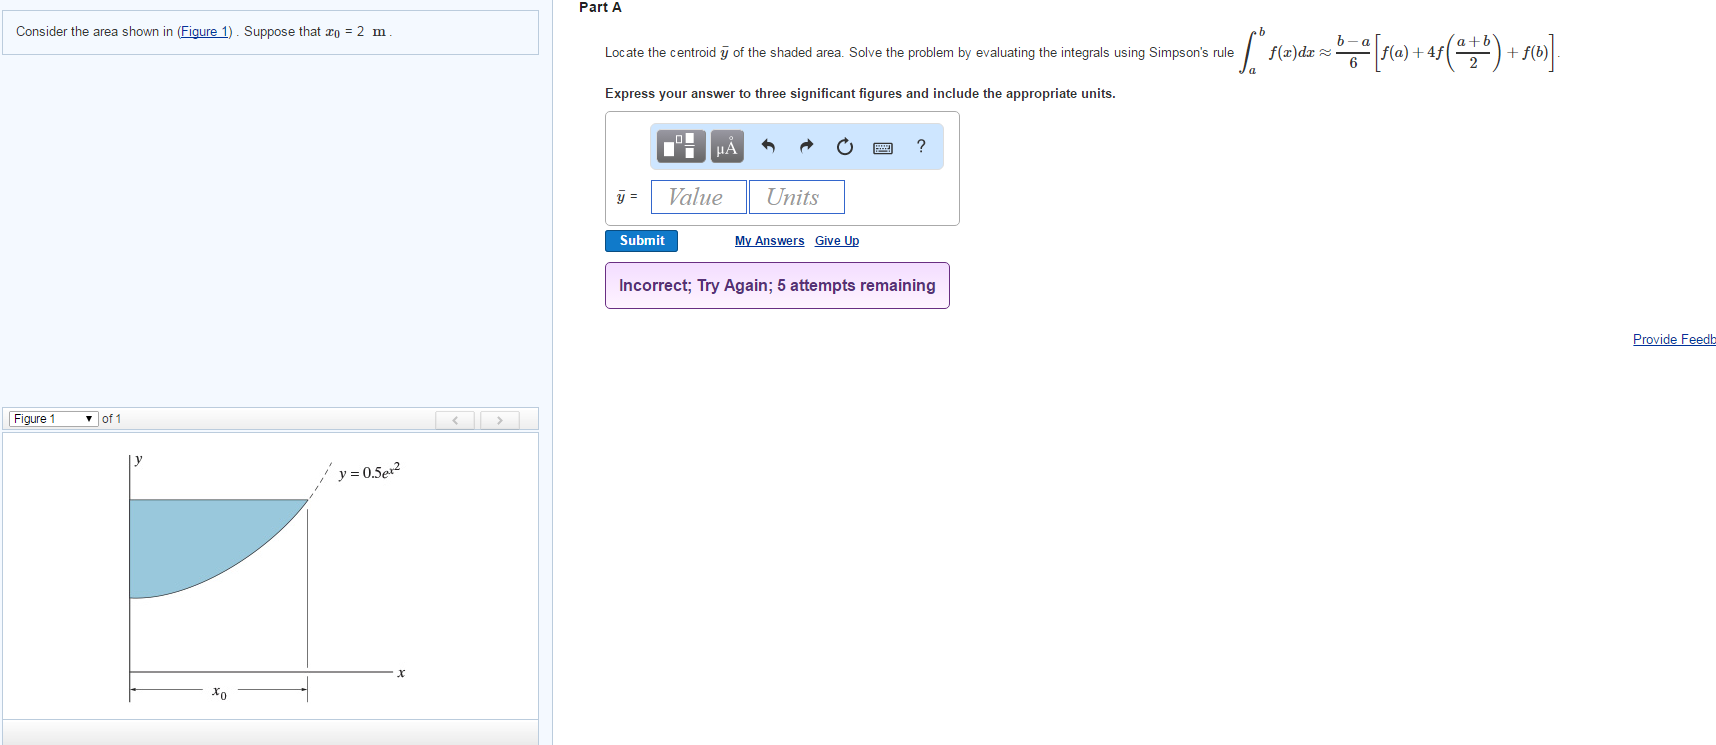
Task: Focus the Value input field
Action: click(699, 197)
